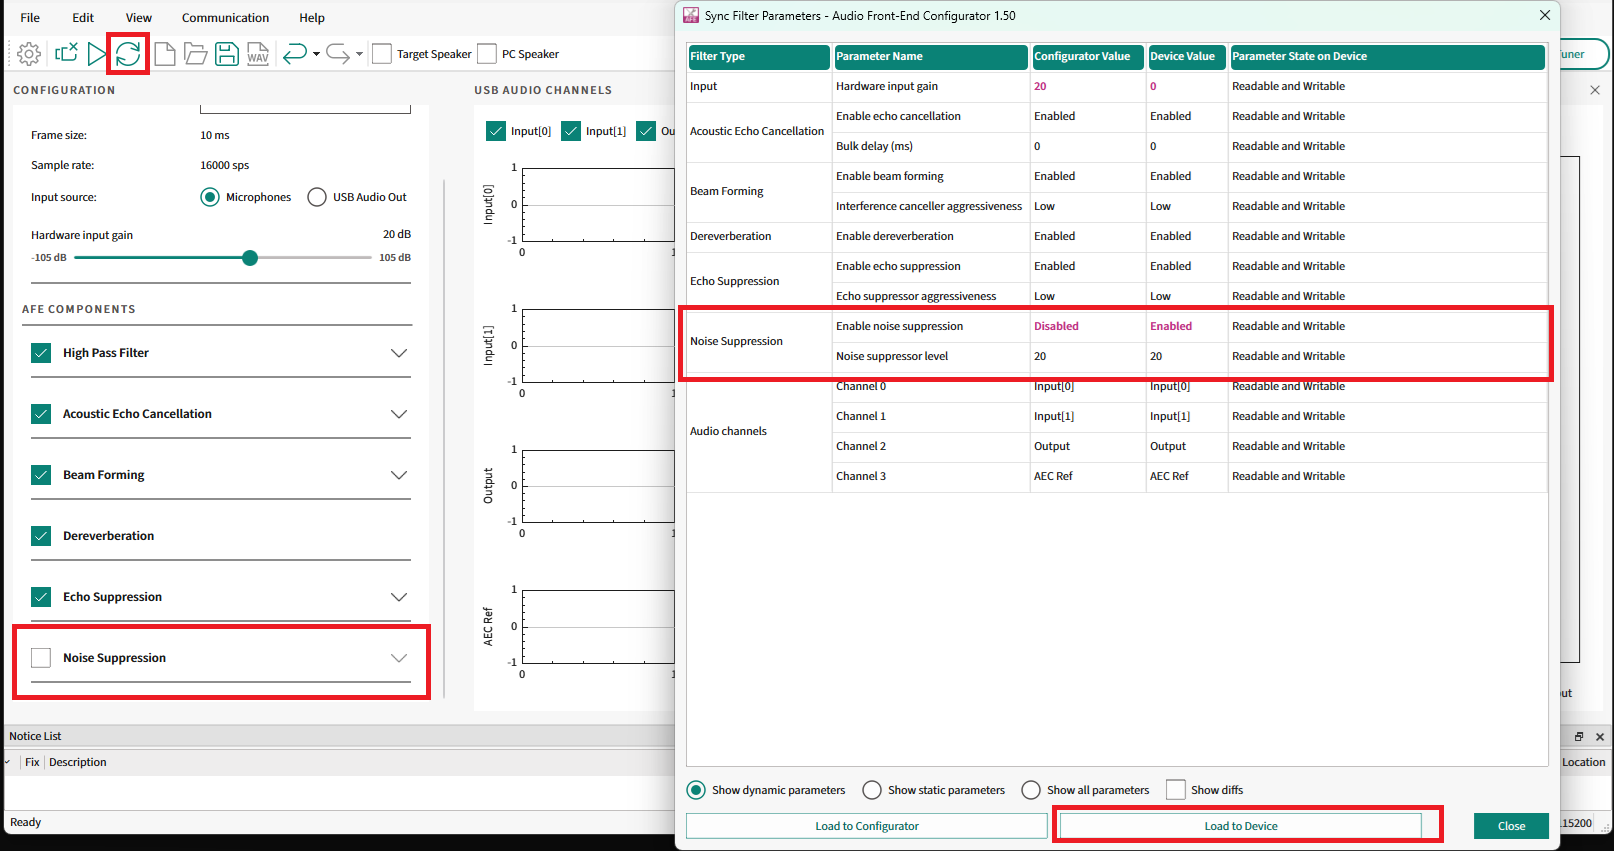1614x851 pixels.
Task: Open the File menu
Action: [x=30, y=18]
